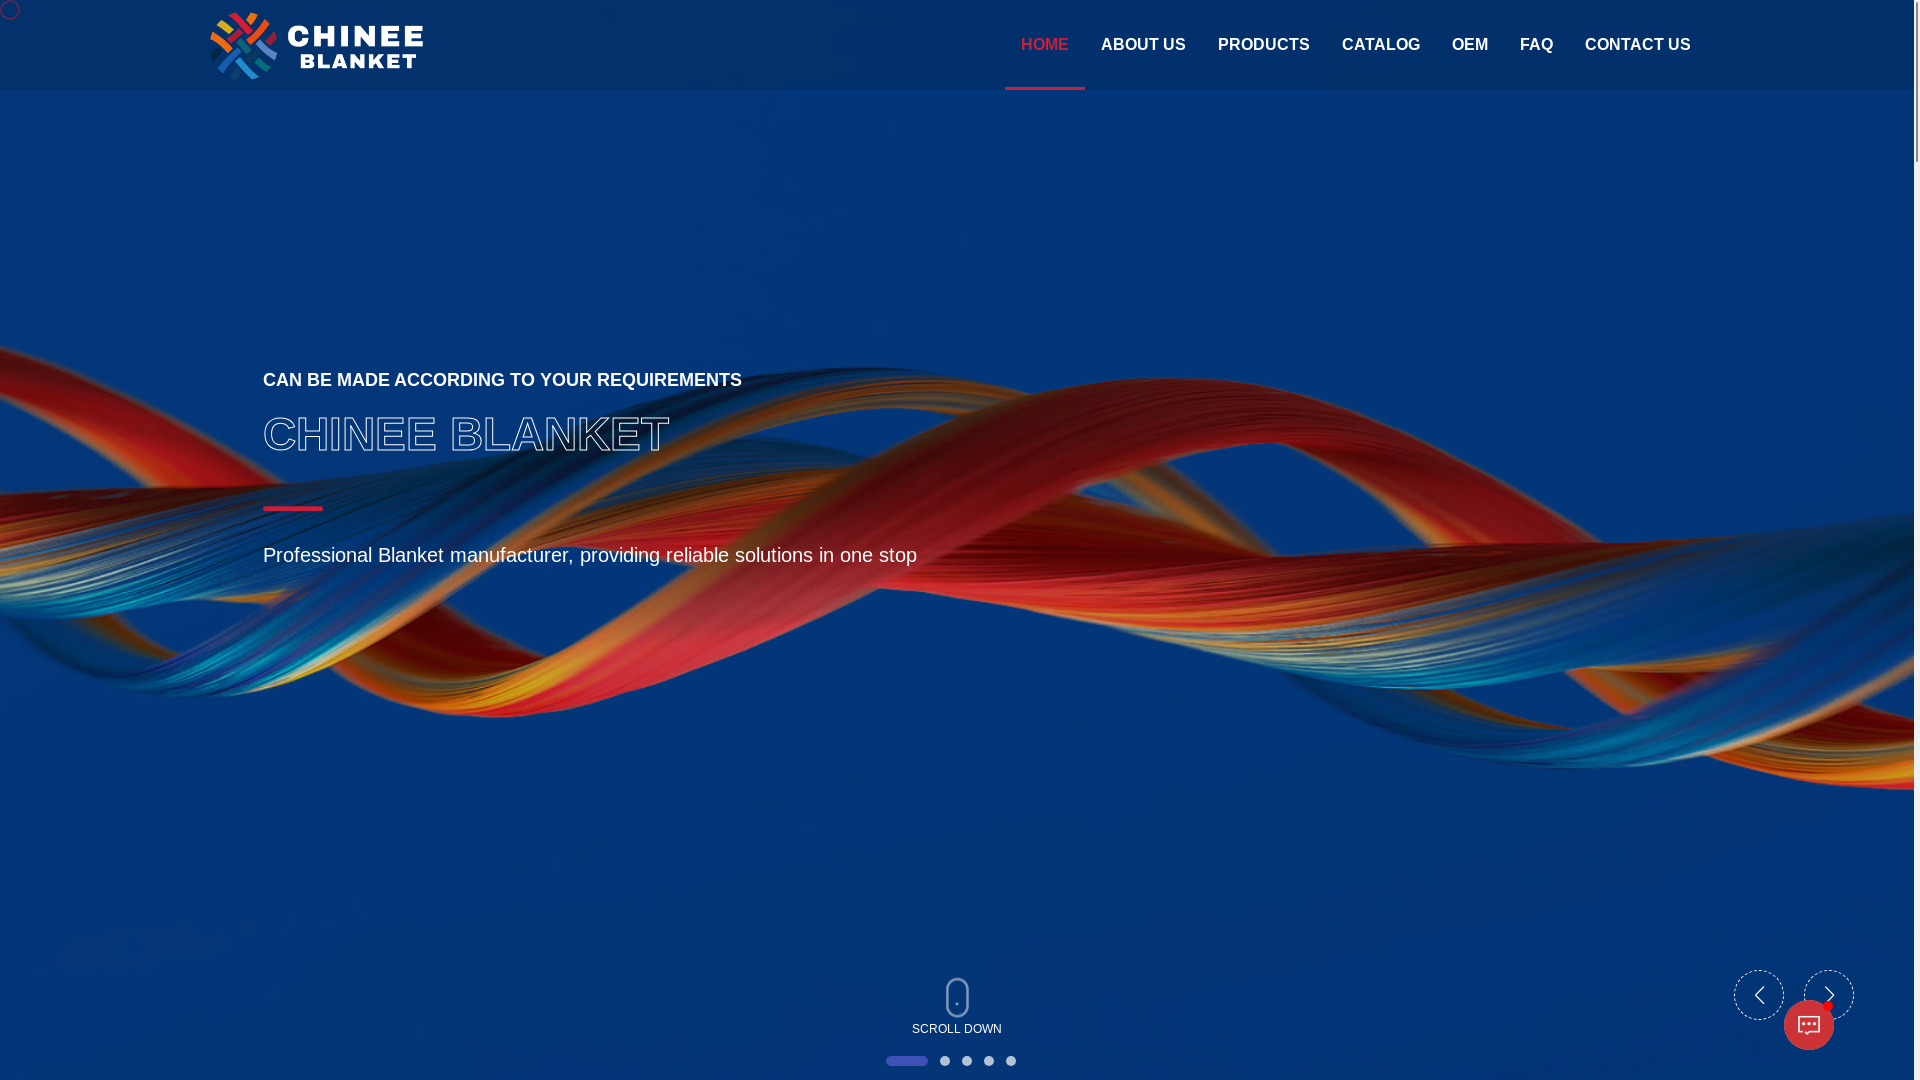This screenshot has height=1080, width=1920.
Task: Switch to the second slide dot
Action: (x=945, y=1061)
